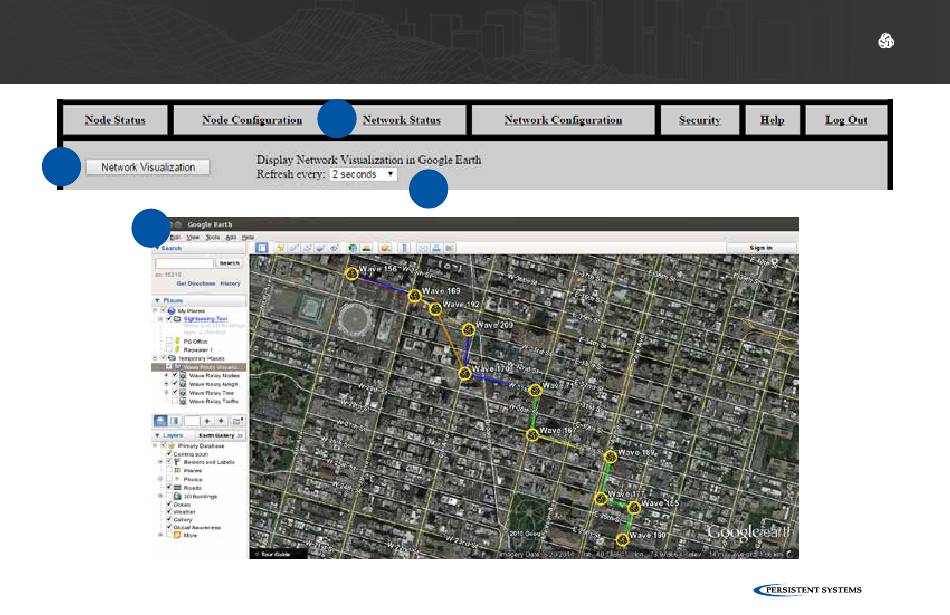
Task: Open the Security tab
Action: coord(700,120)
